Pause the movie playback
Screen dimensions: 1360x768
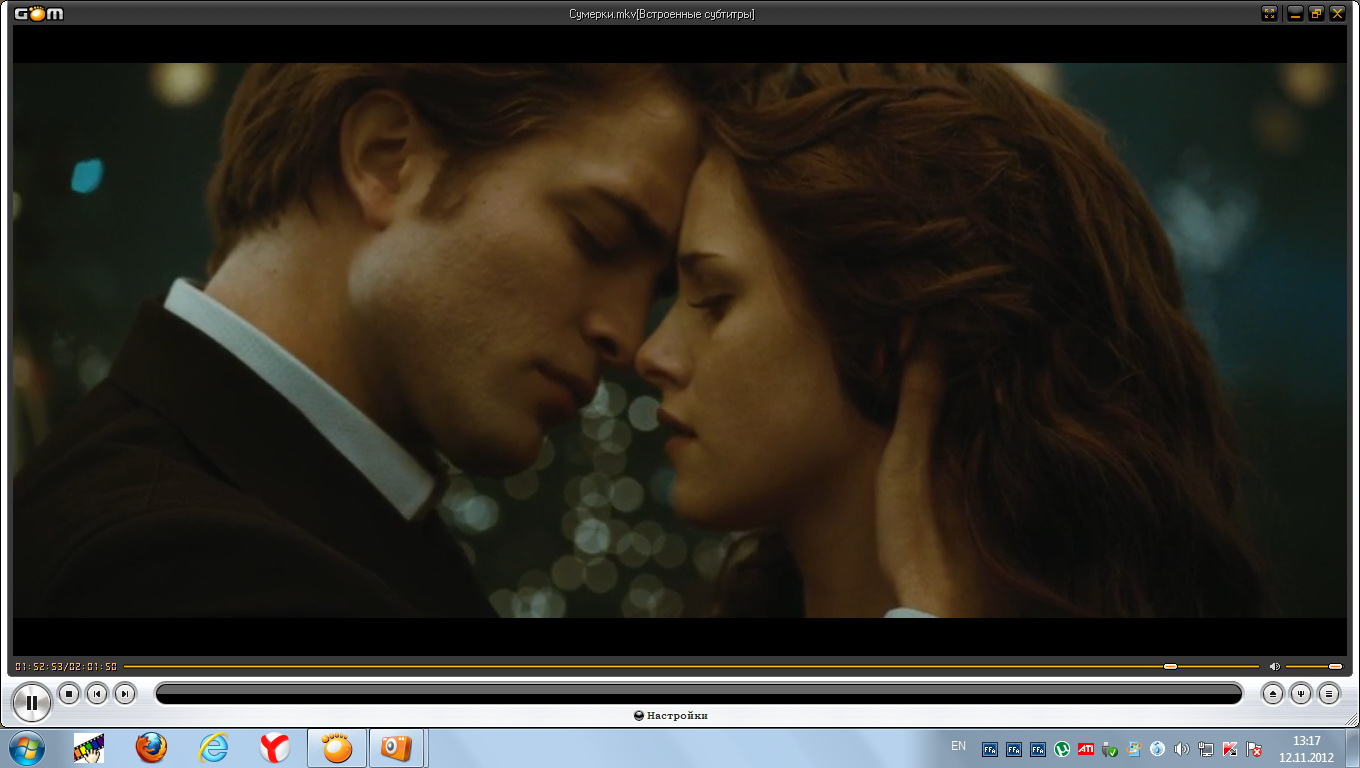point(31,703)
